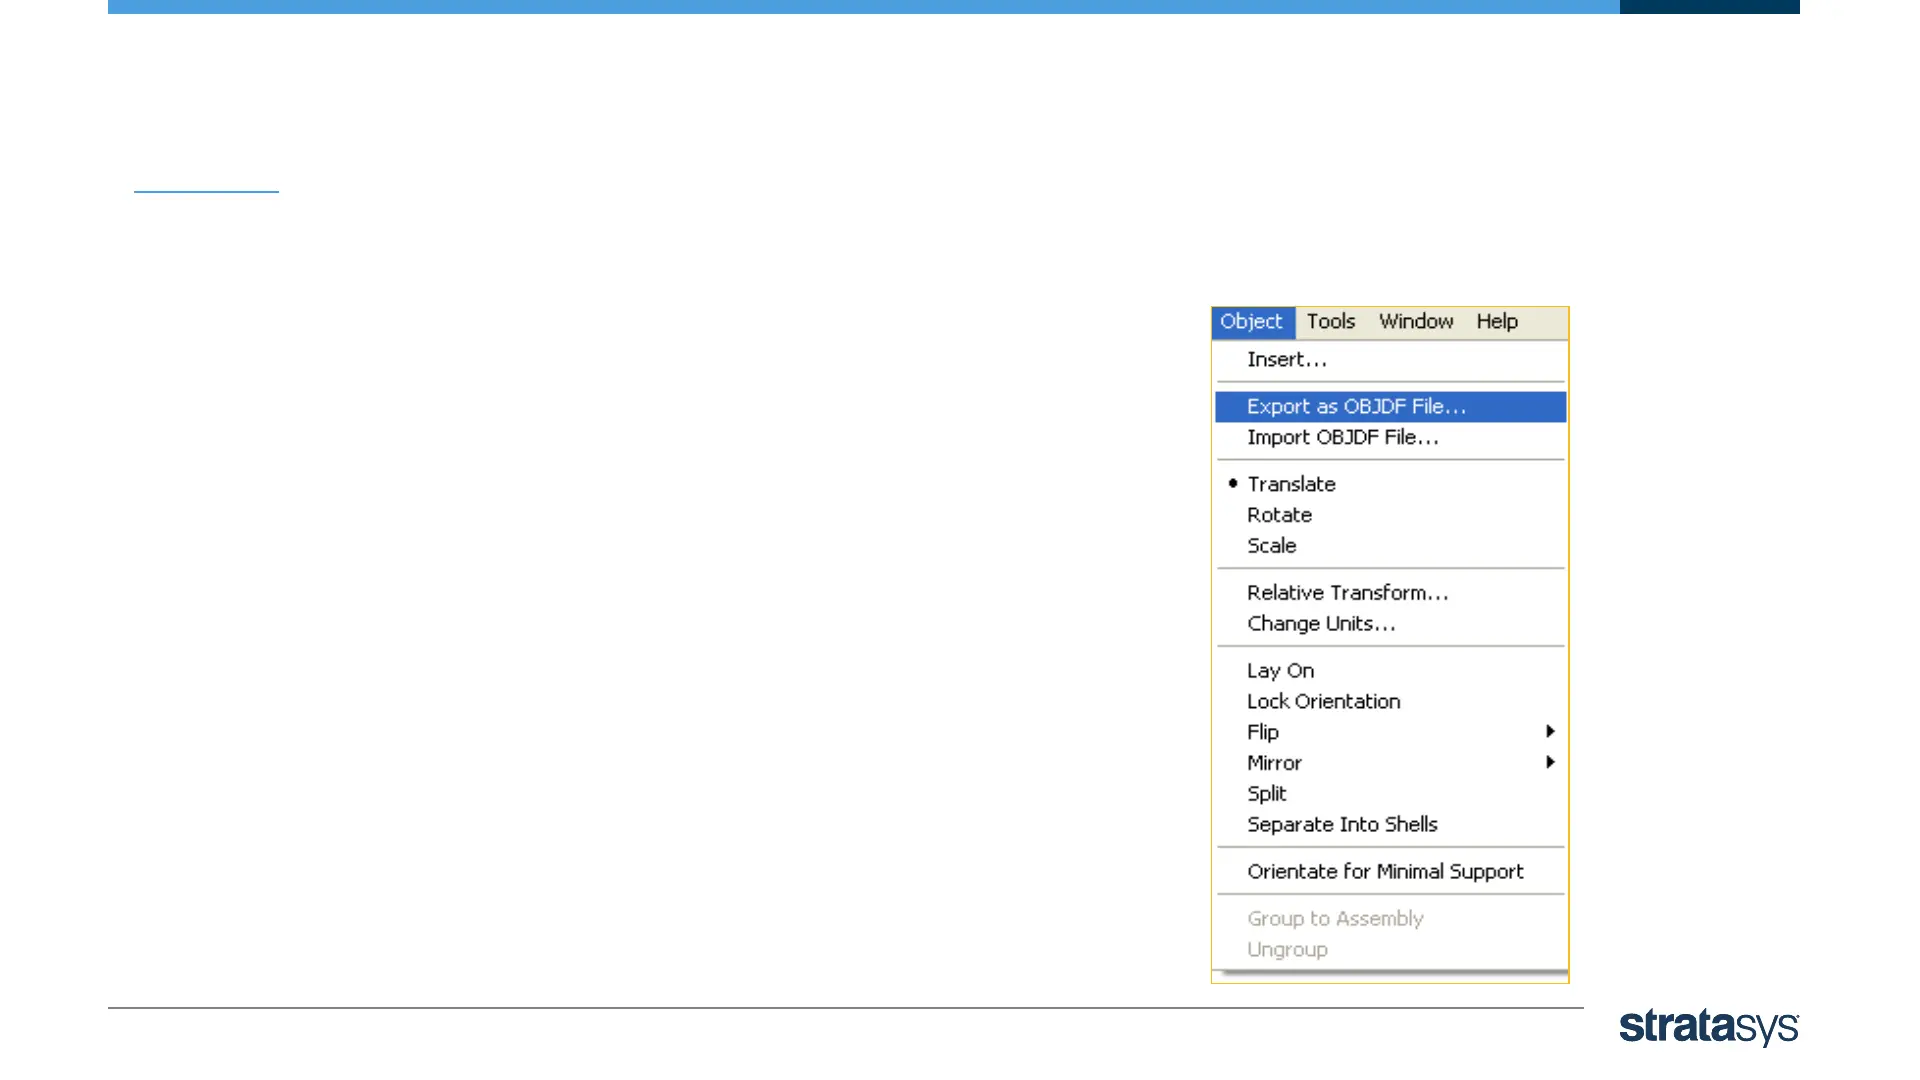Open the Window menu
This screenshot has width=1920, height=1080.
point(1416,322)
